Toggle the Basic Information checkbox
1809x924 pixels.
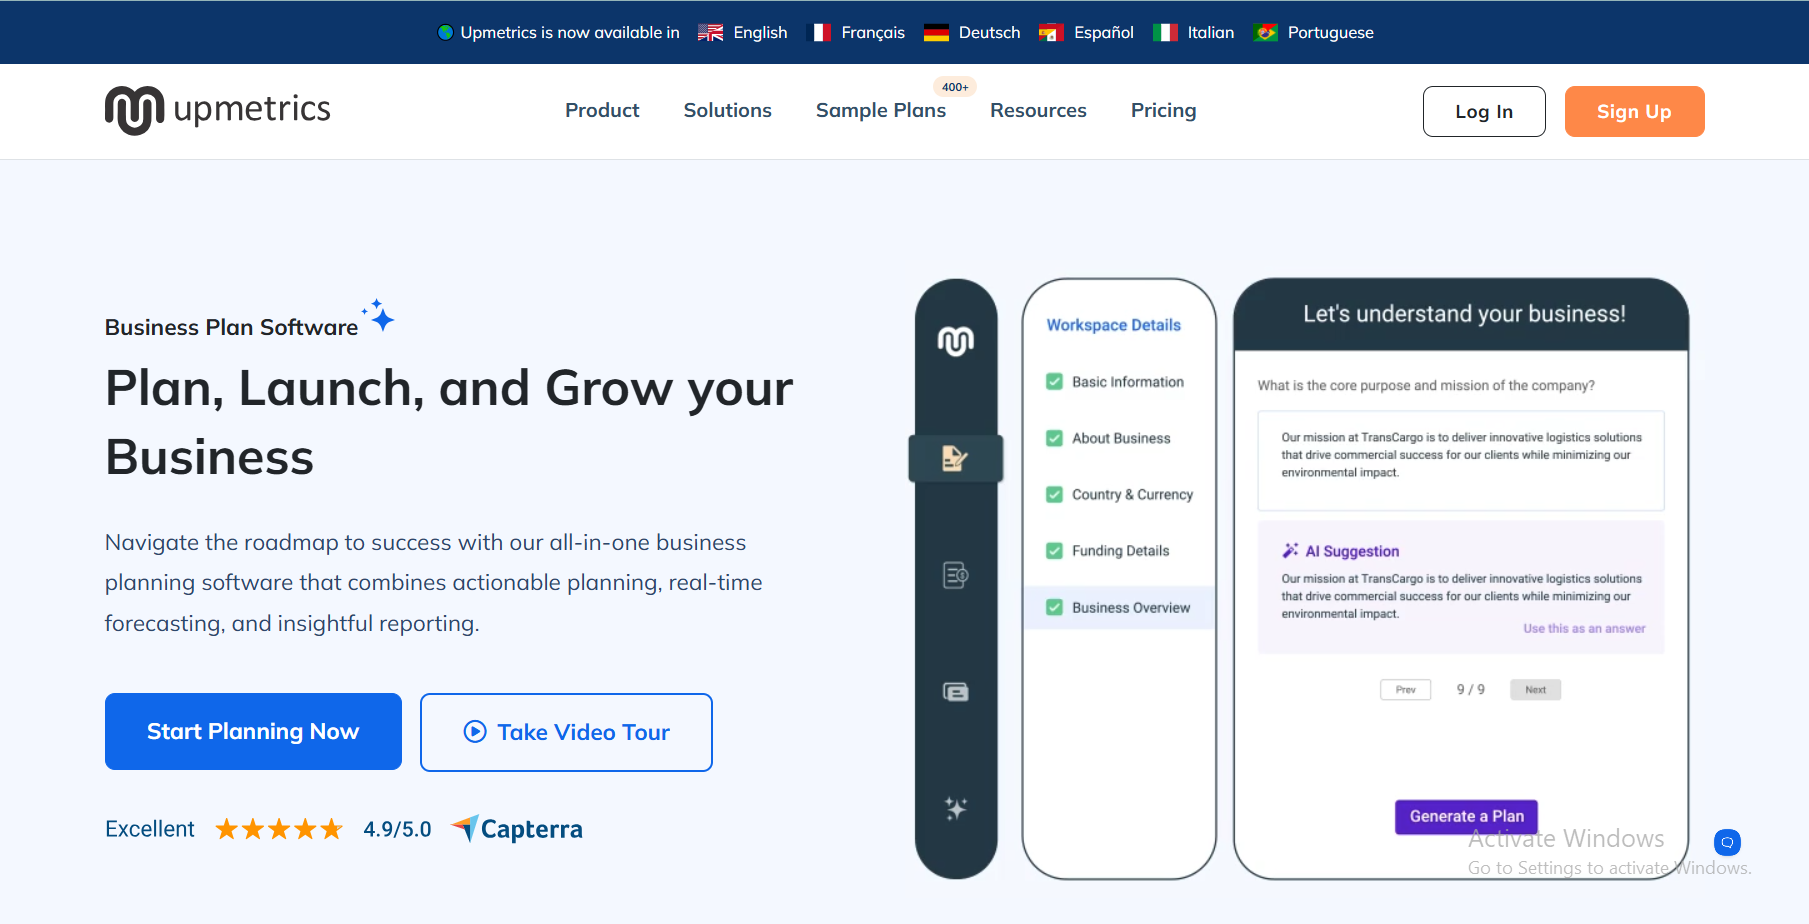1054,382
